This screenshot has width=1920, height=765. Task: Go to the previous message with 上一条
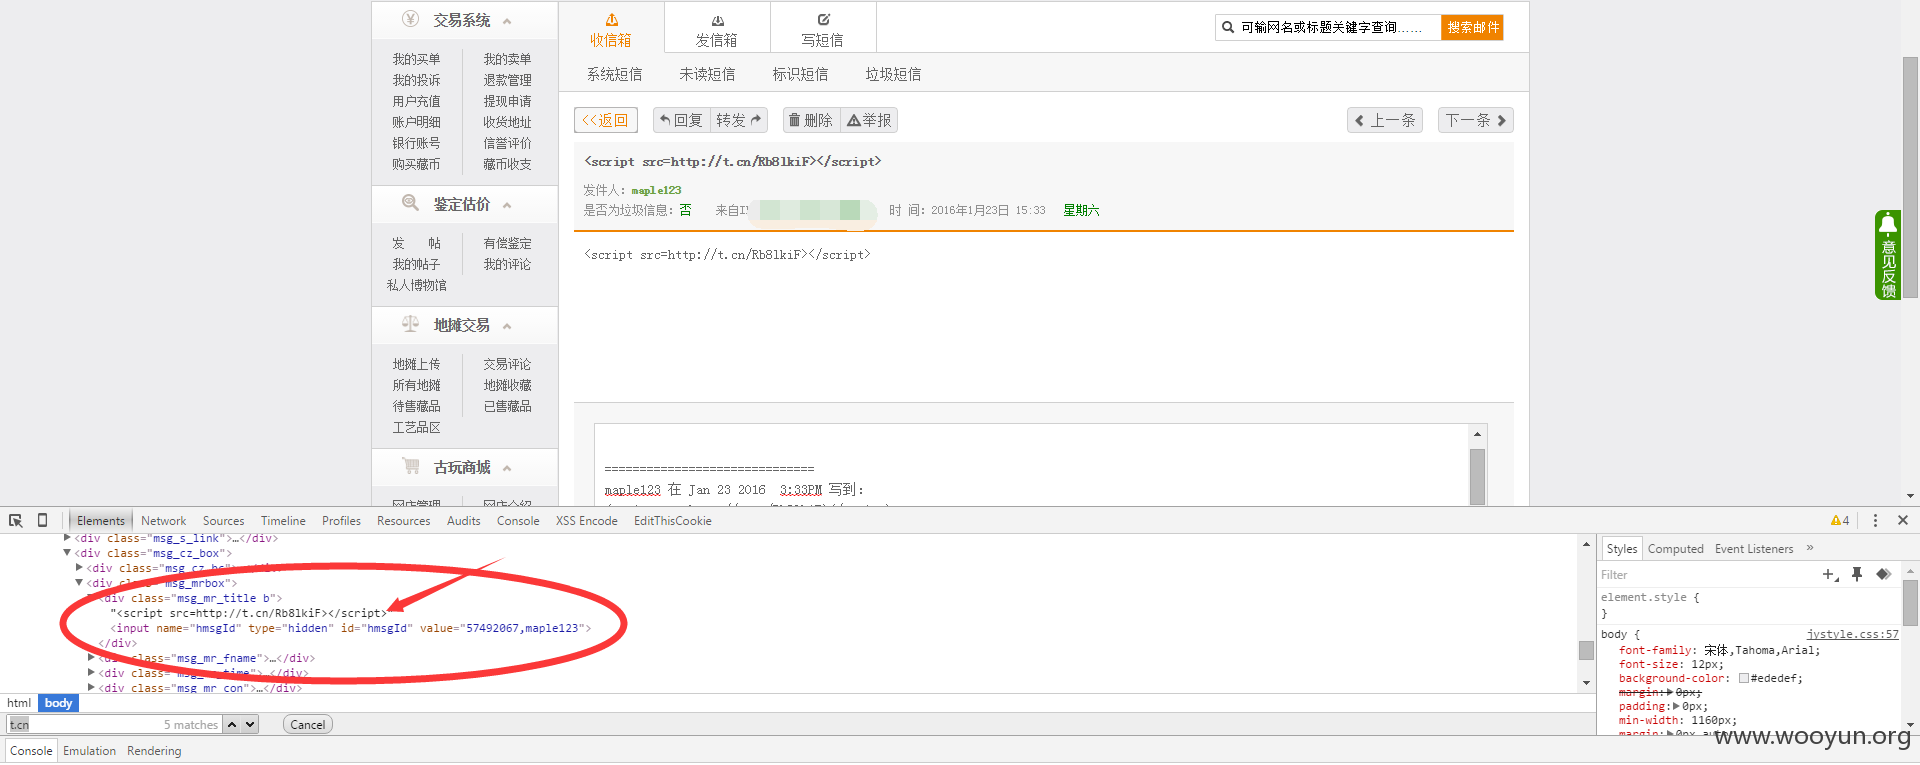coord(1385,120)
